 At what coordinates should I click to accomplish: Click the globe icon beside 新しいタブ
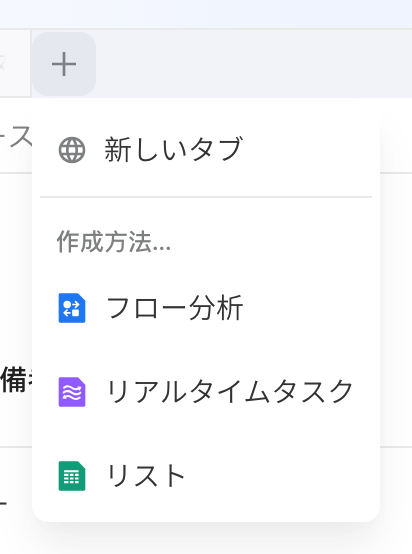72,150
